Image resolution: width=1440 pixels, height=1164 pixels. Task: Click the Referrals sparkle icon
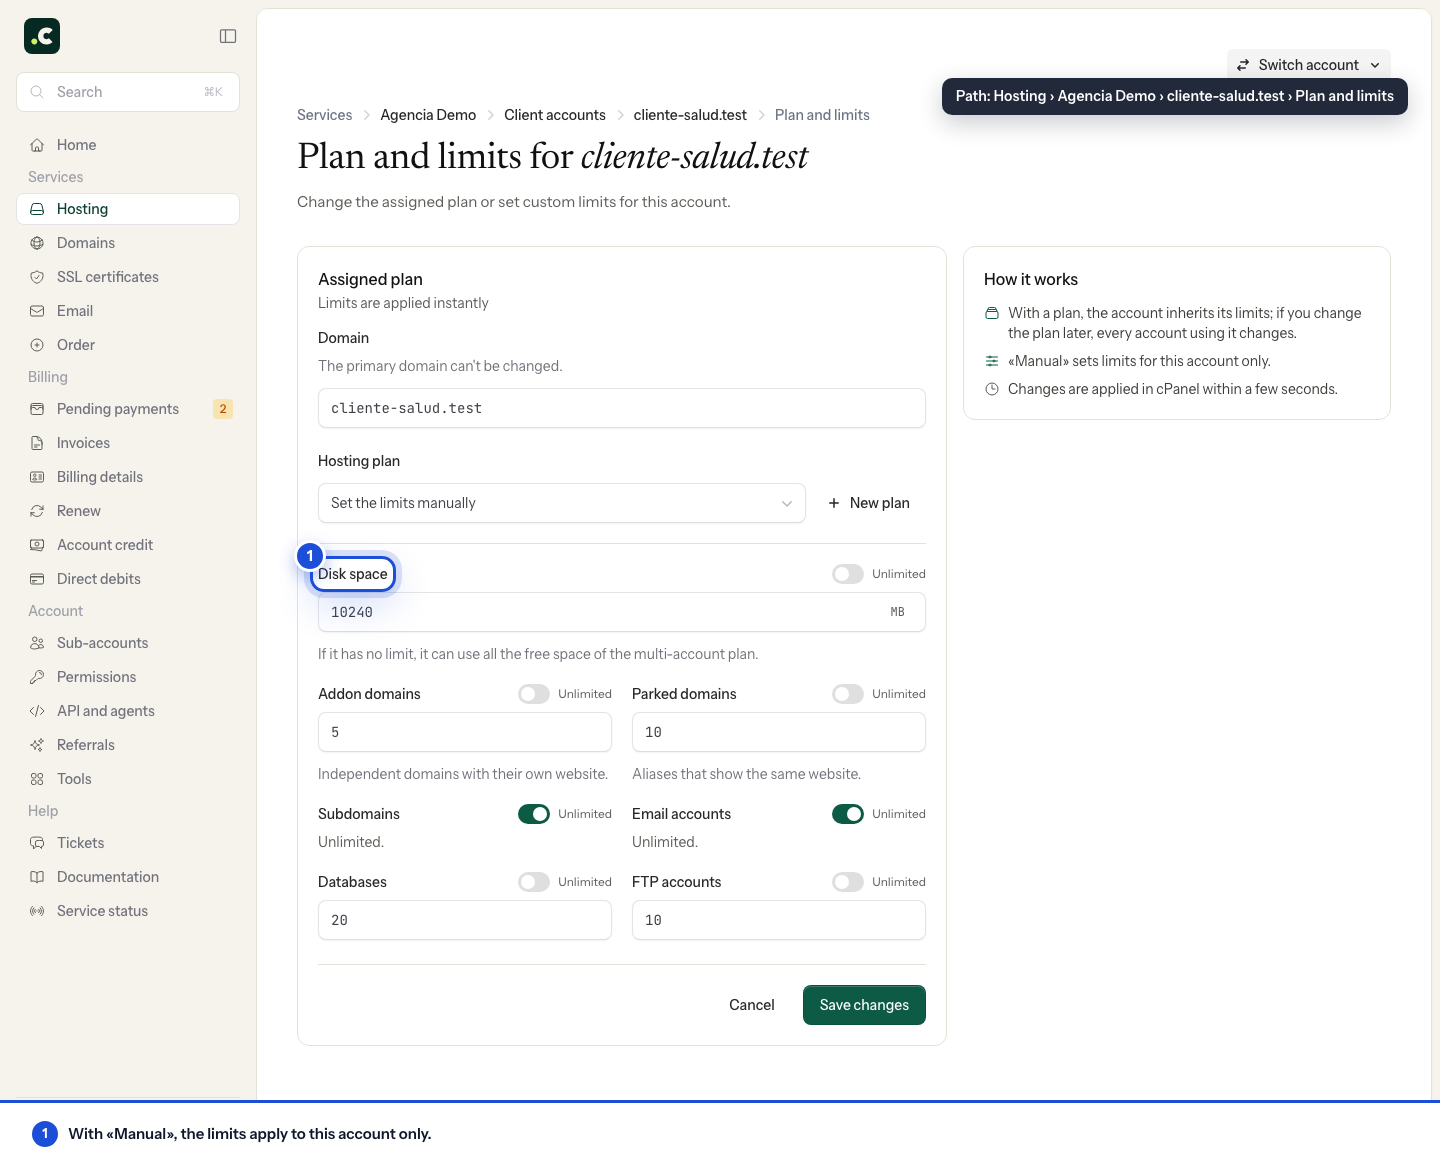[x=37, y=745]
